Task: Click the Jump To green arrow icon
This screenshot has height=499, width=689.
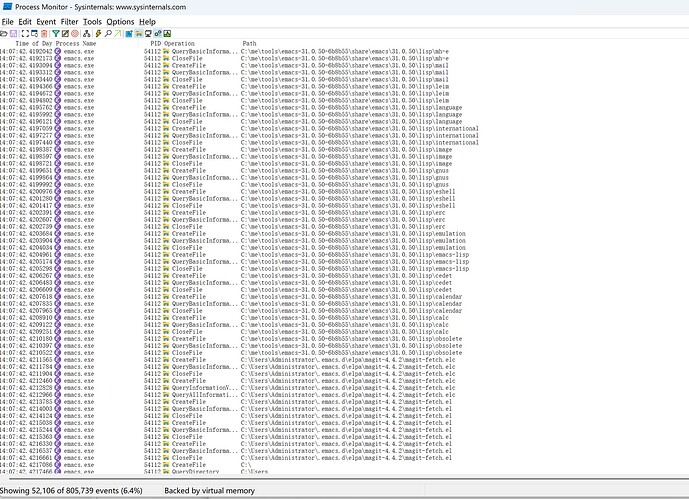Action: tap(118, 33)
